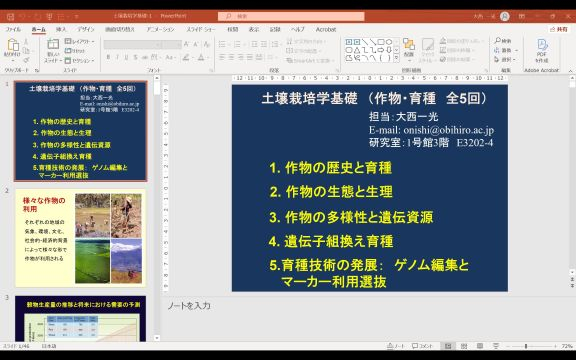Collapse the ribbon chevron

pos(570,71)
